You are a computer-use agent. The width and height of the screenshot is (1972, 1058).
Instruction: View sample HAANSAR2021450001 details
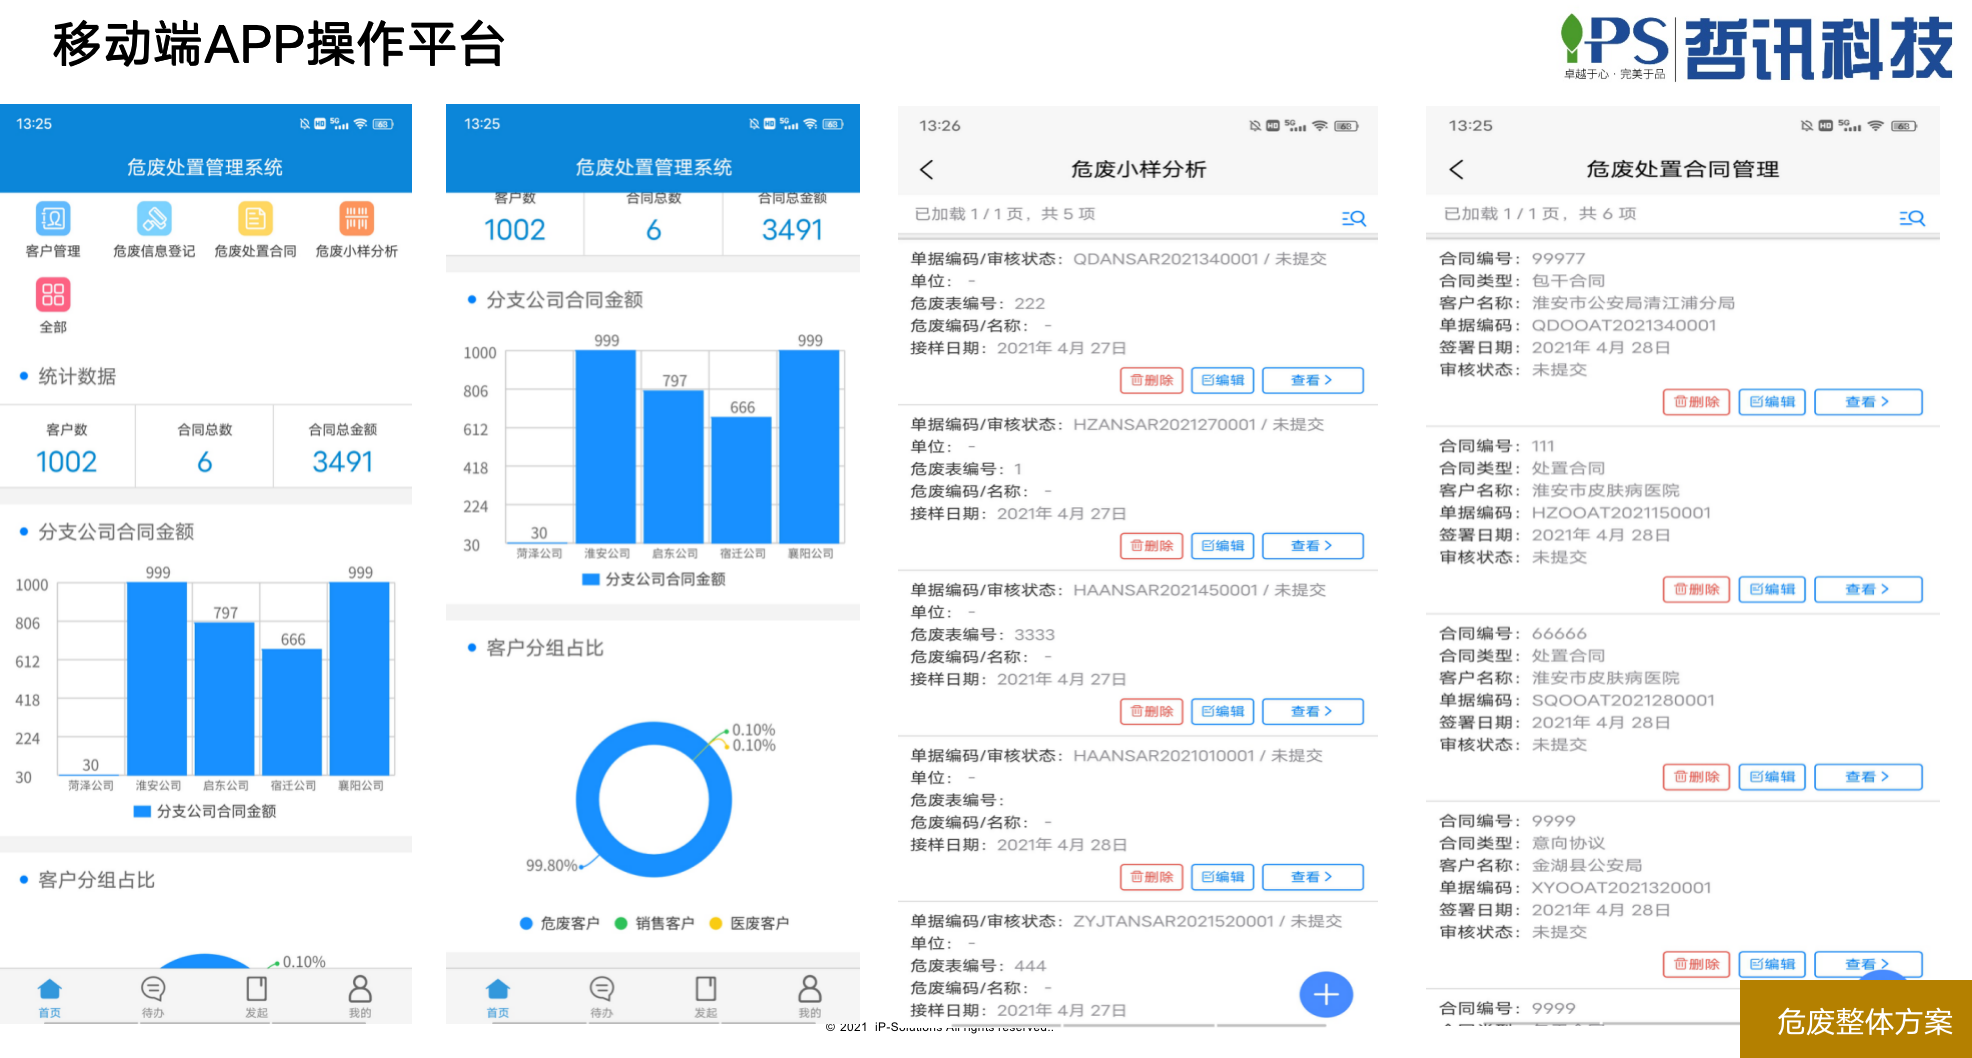point(1313,711)
